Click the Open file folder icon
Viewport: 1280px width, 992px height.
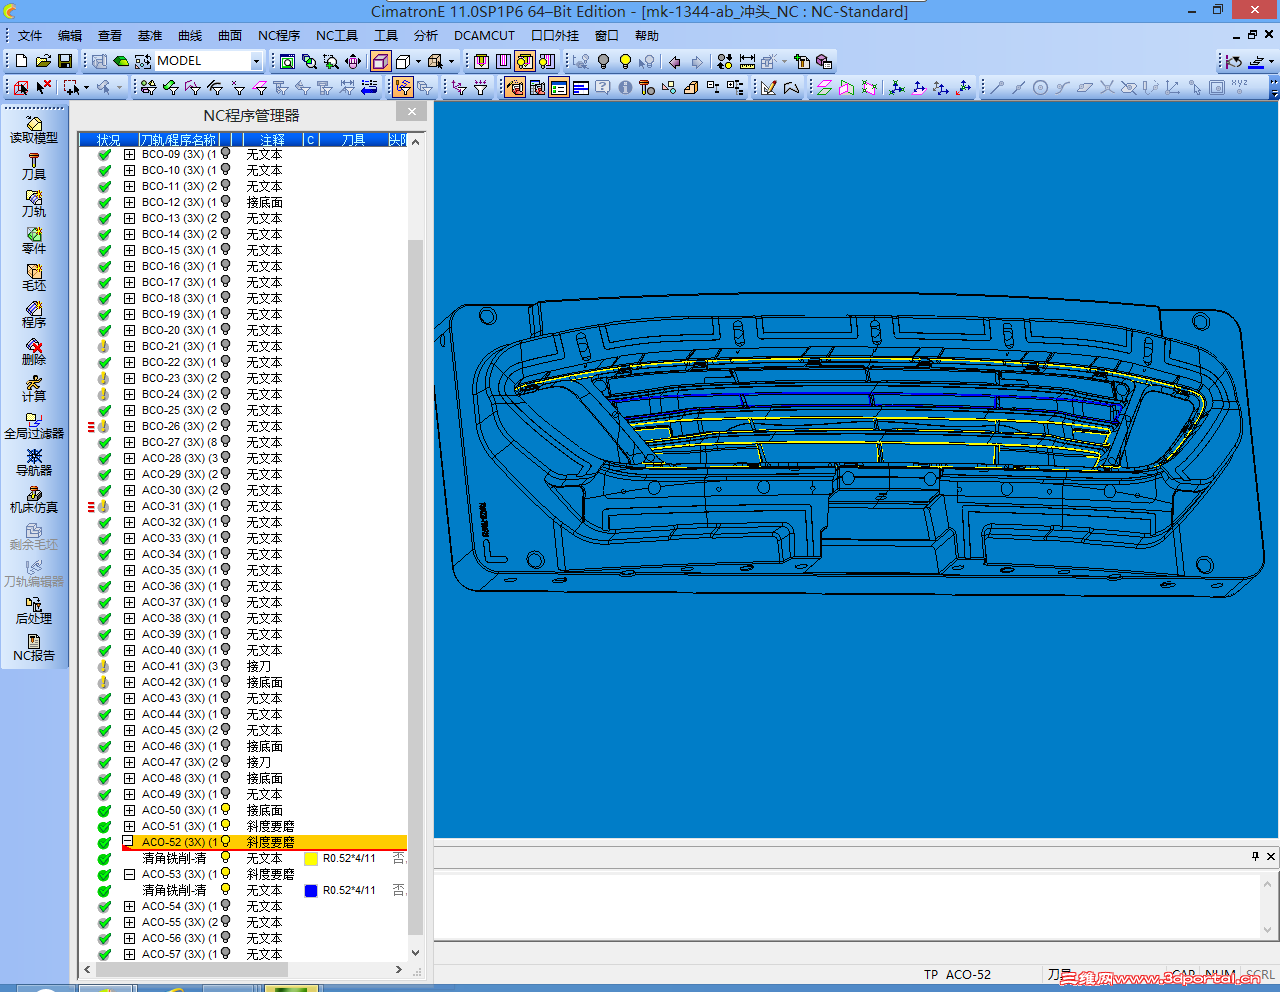[43, 61]
